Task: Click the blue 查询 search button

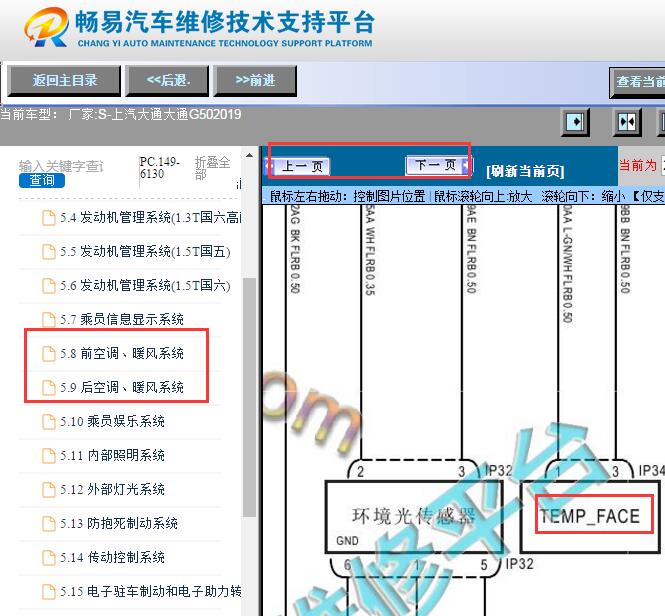Action: coord(42,180)
